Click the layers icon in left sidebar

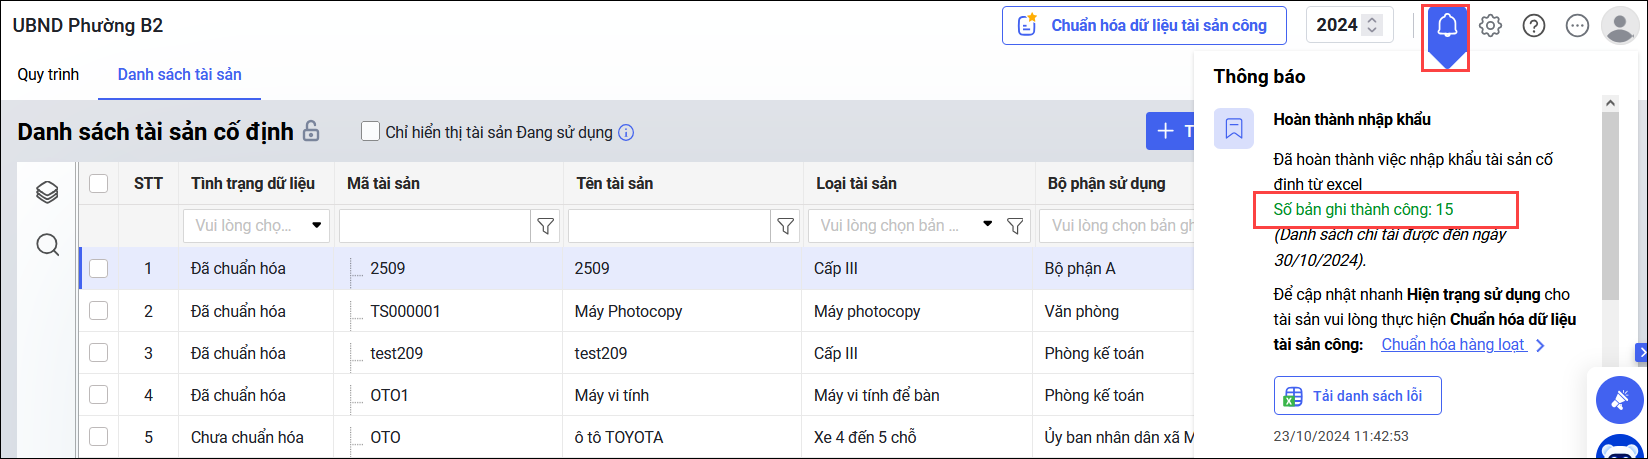pyautogui.click(x=47, y=192)
